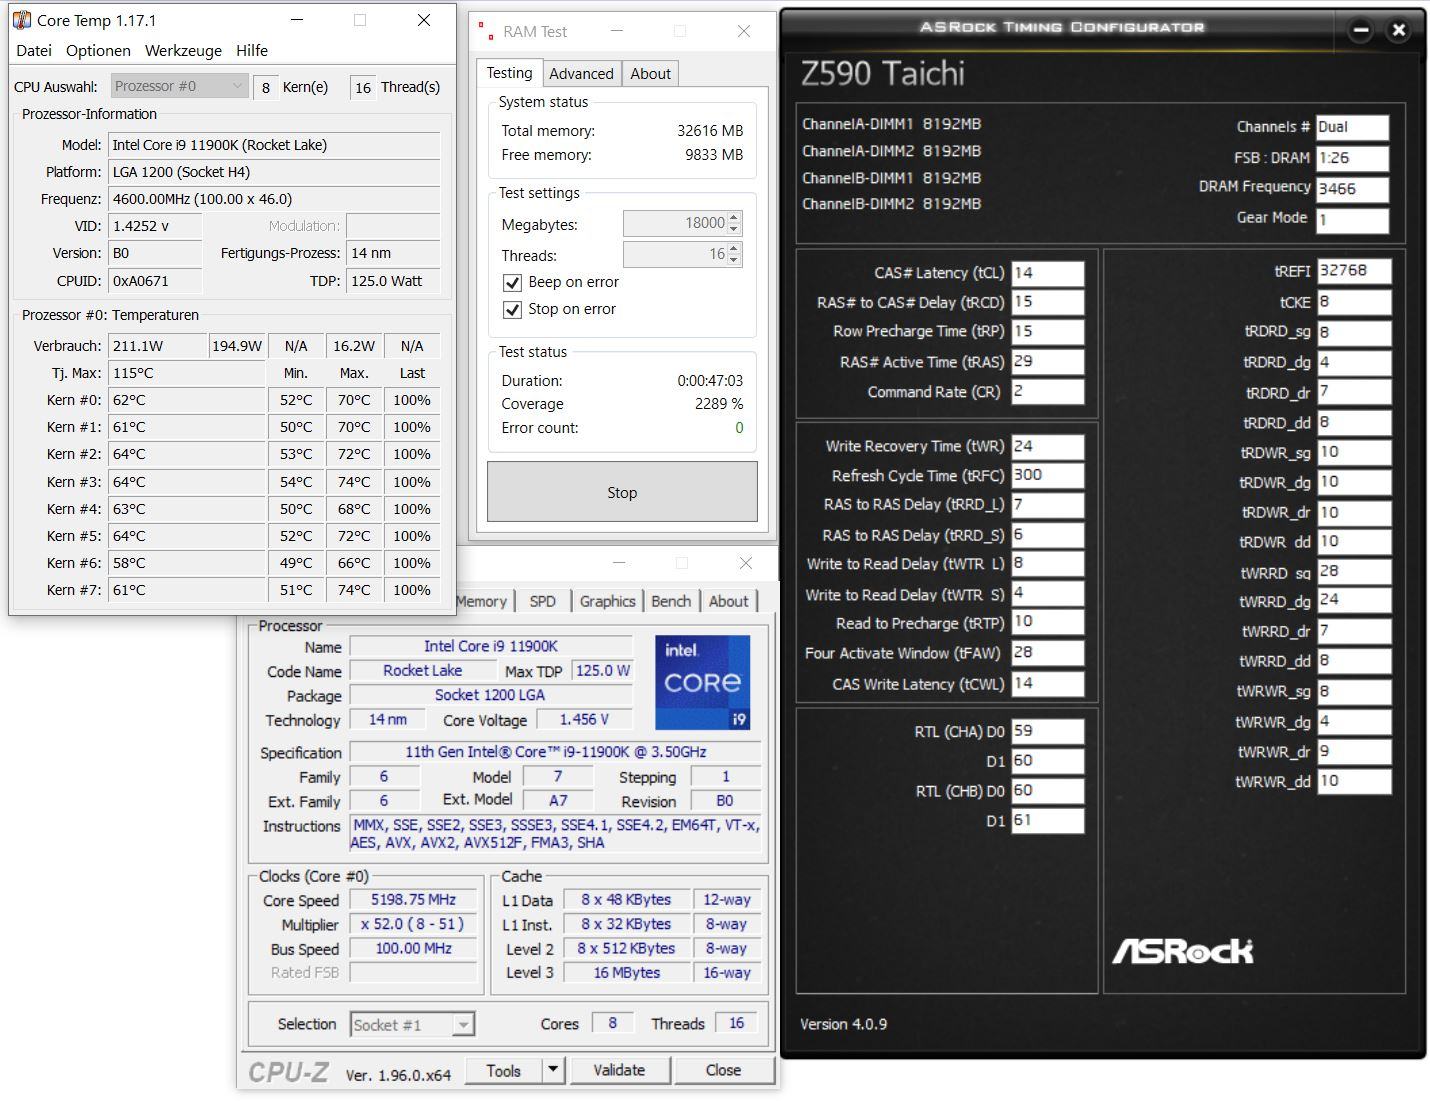
Task: Click the tREFI field showing 32768
Action: pyautogui.click(x=1354, y=271)
